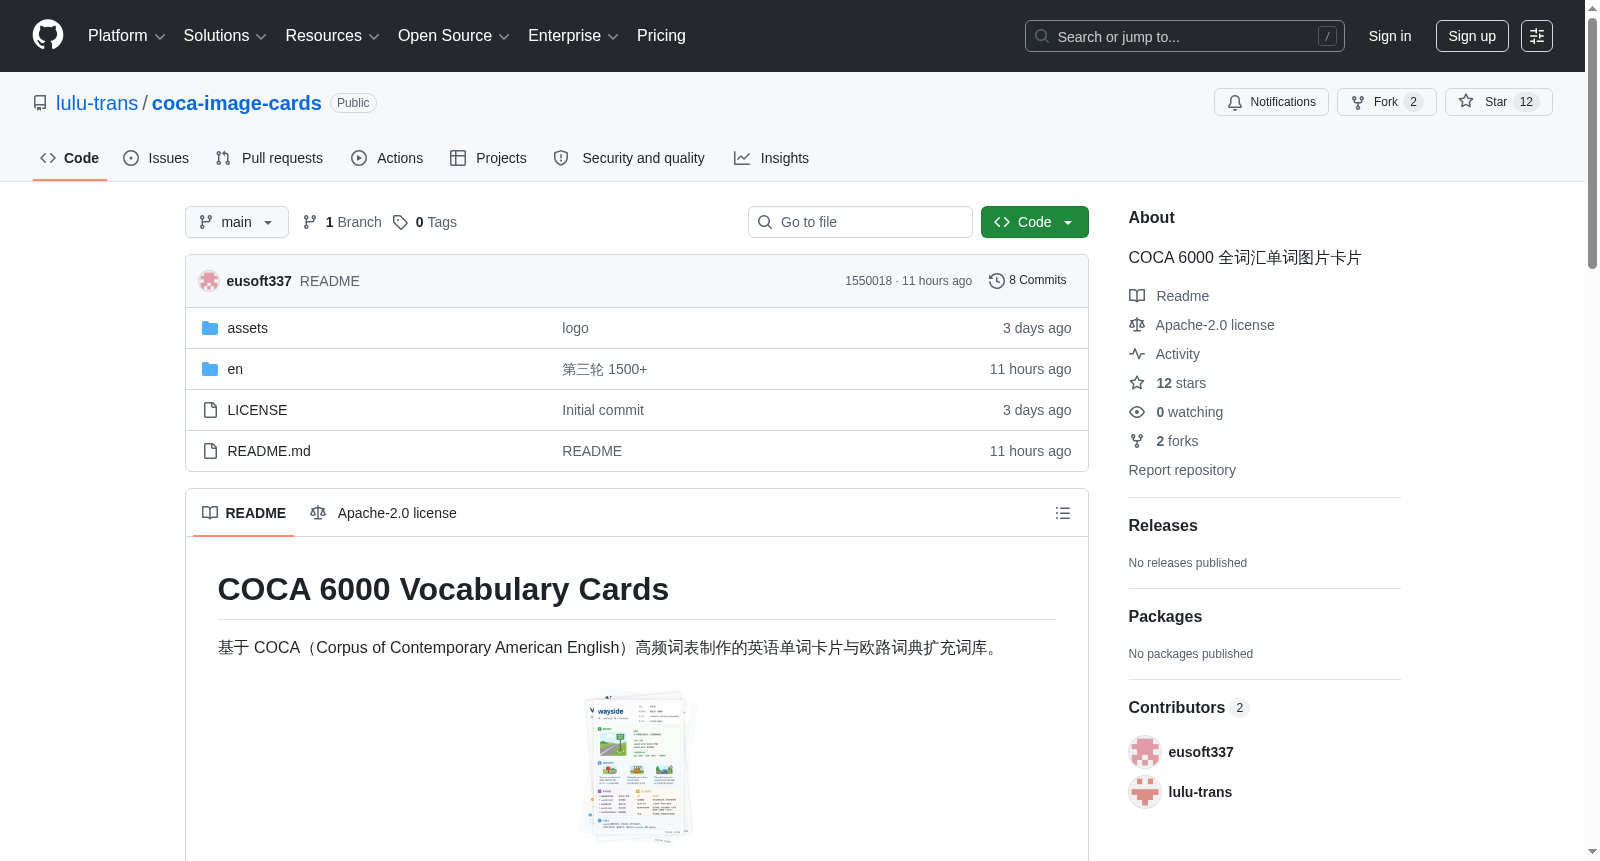Click the Report repository link
The image size is (1600, 861).
click(1182, 470)
